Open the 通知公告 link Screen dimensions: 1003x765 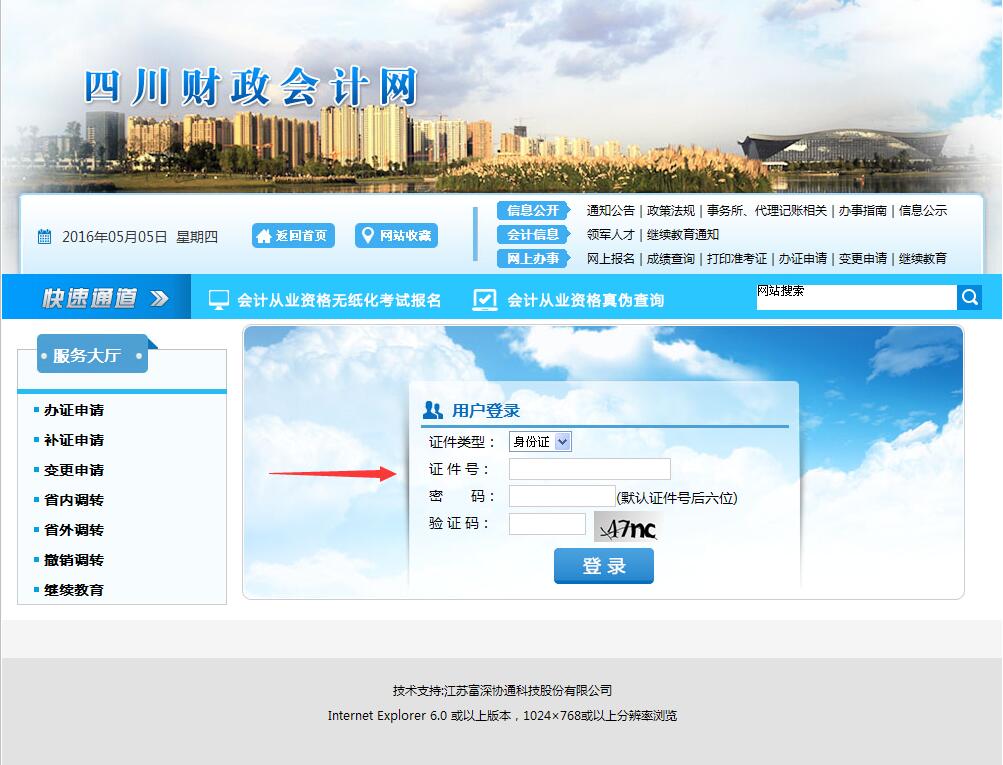click(610, 210)
